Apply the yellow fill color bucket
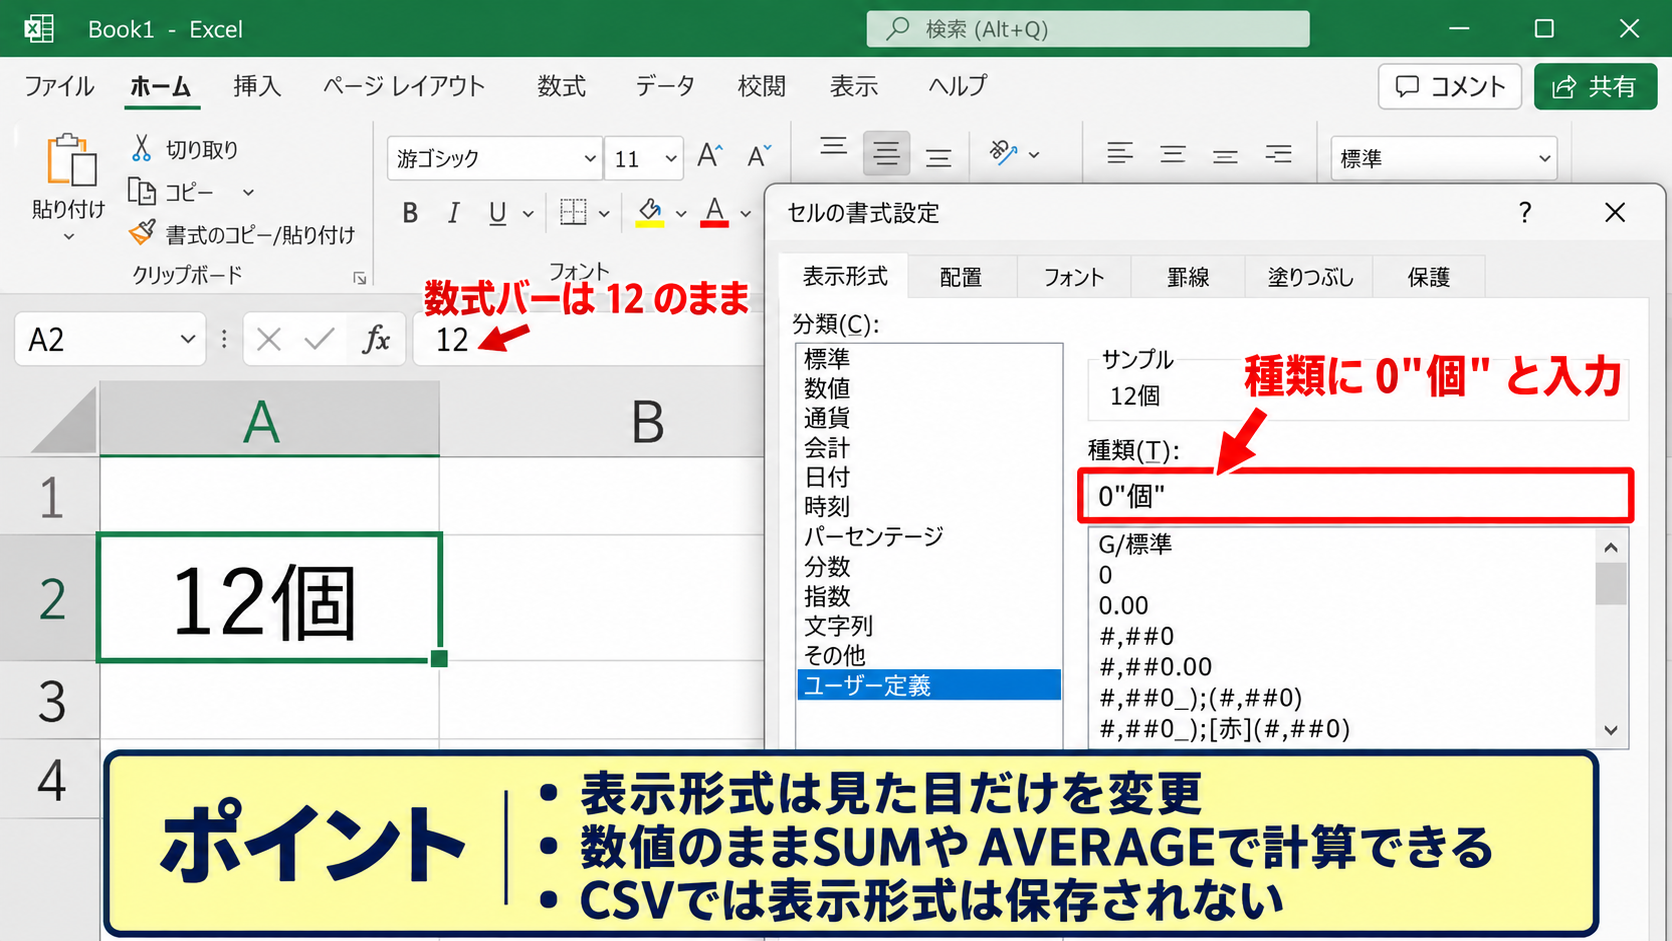The height and width of the screenshot is (941, 1672). 650,212
